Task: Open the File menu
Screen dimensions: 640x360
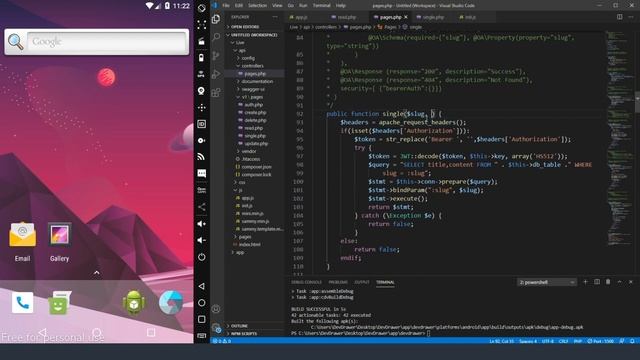Action: 226,6
